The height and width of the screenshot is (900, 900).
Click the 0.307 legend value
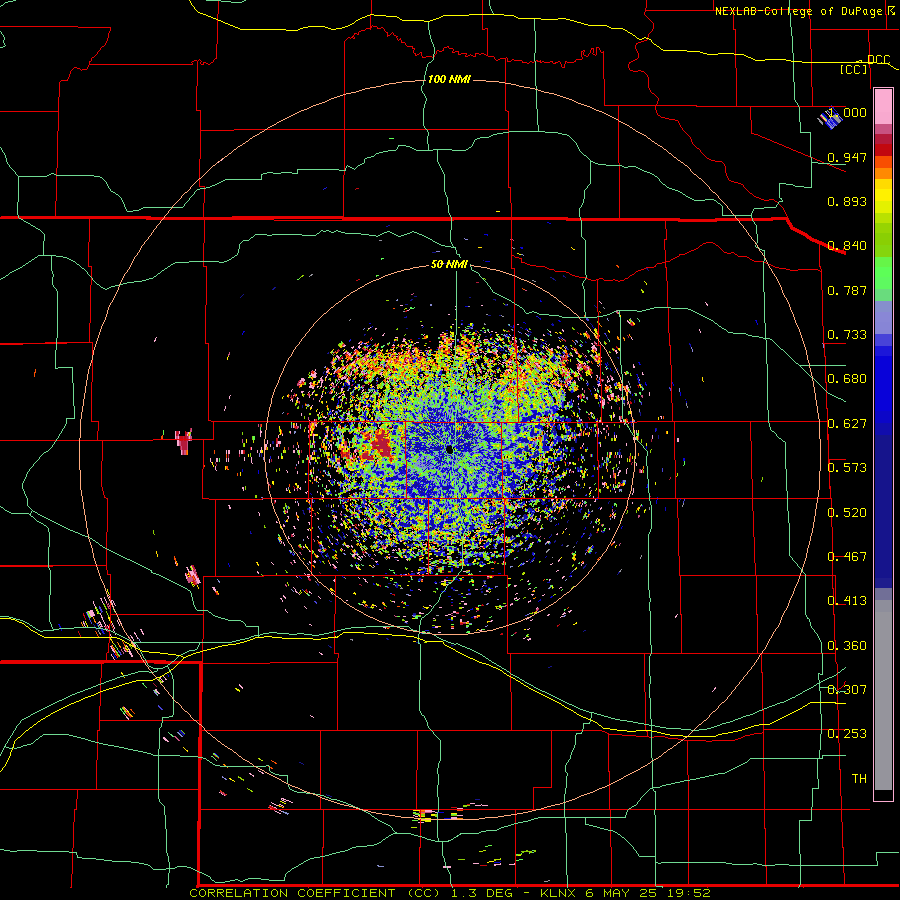[847, 690]
